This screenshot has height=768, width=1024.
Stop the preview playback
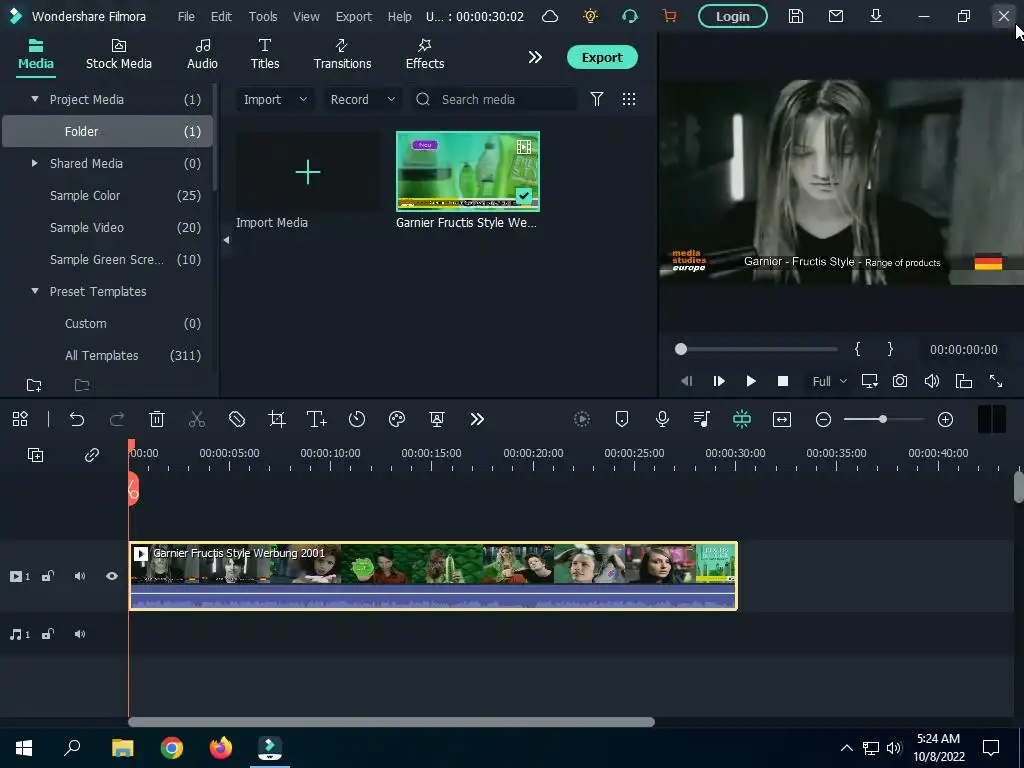[782, 381]
